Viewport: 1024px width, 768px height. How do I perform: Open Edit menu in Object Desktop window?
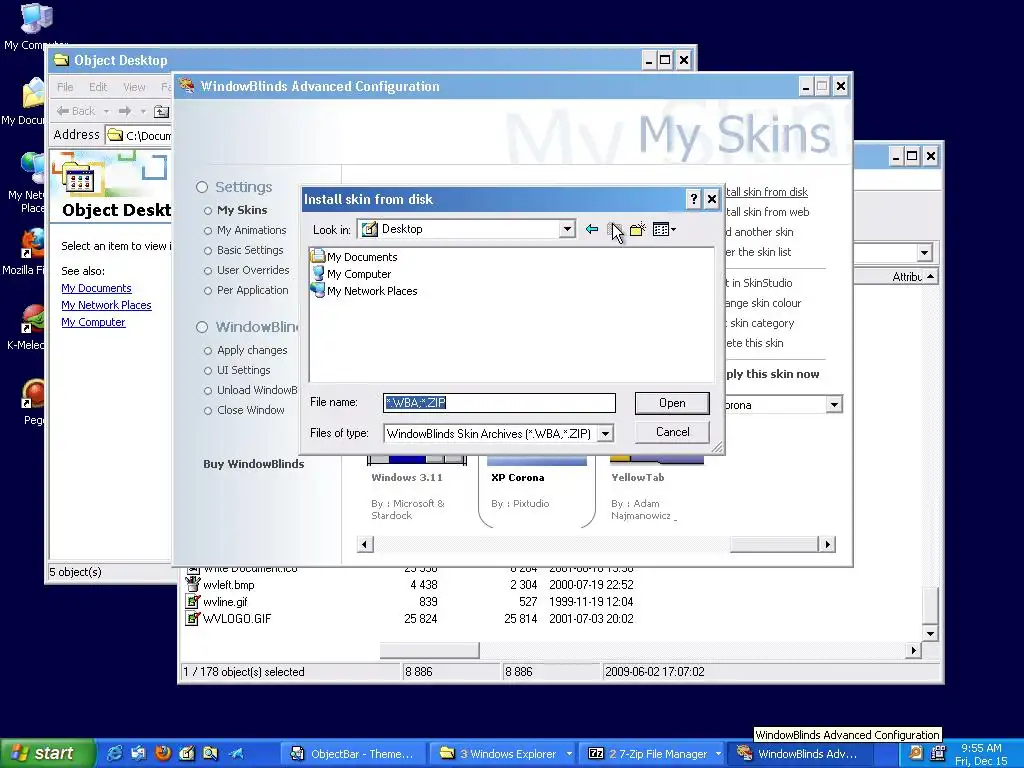pyautogui.click(x=98, y=87)
